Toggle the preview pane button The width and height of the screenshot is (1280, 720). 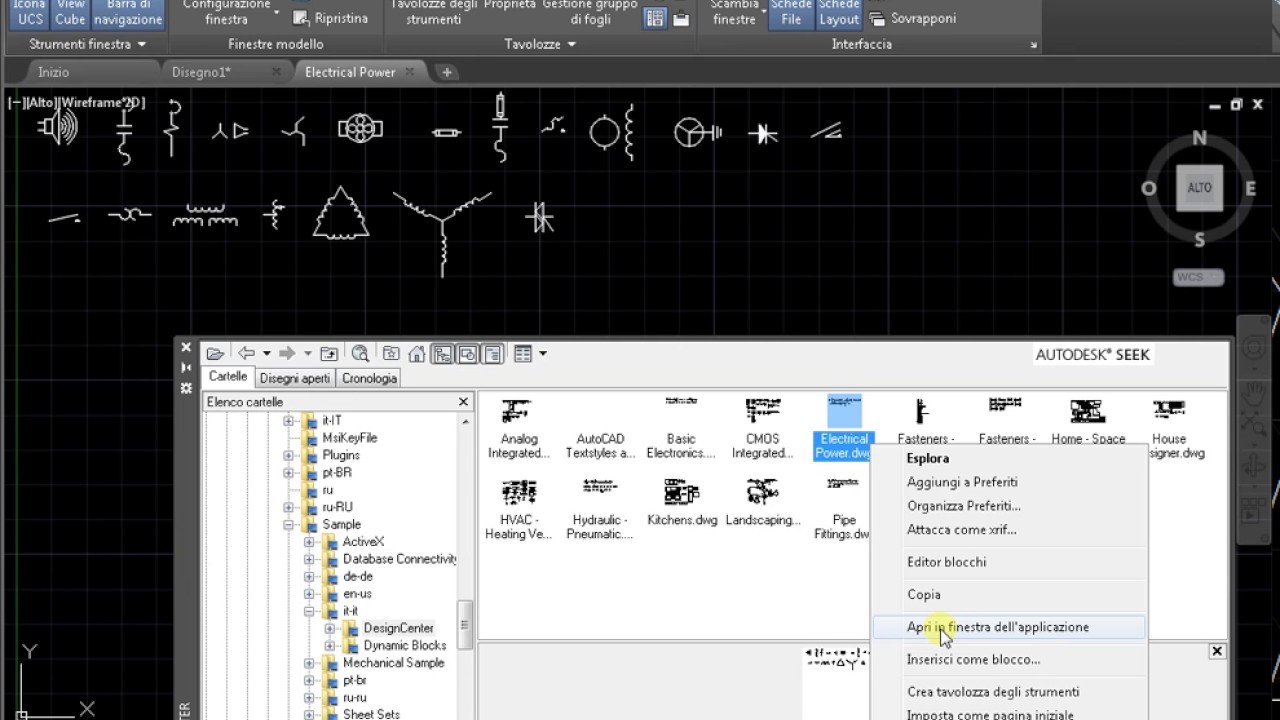tap(467, 354)
